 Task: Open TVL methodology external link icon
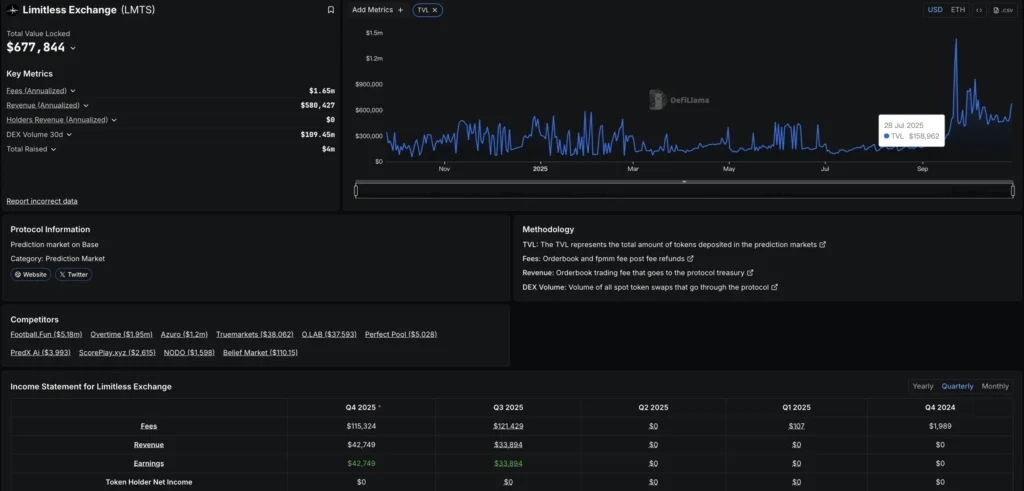tap(823, 244)
